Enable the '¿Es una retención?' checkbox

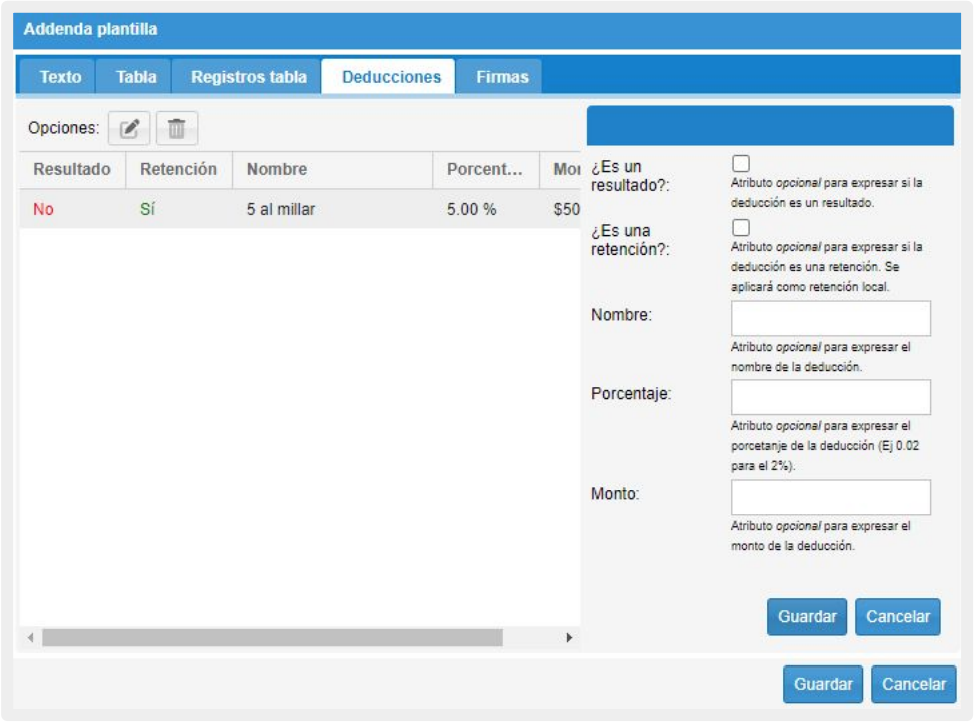[x=741, y=228]
